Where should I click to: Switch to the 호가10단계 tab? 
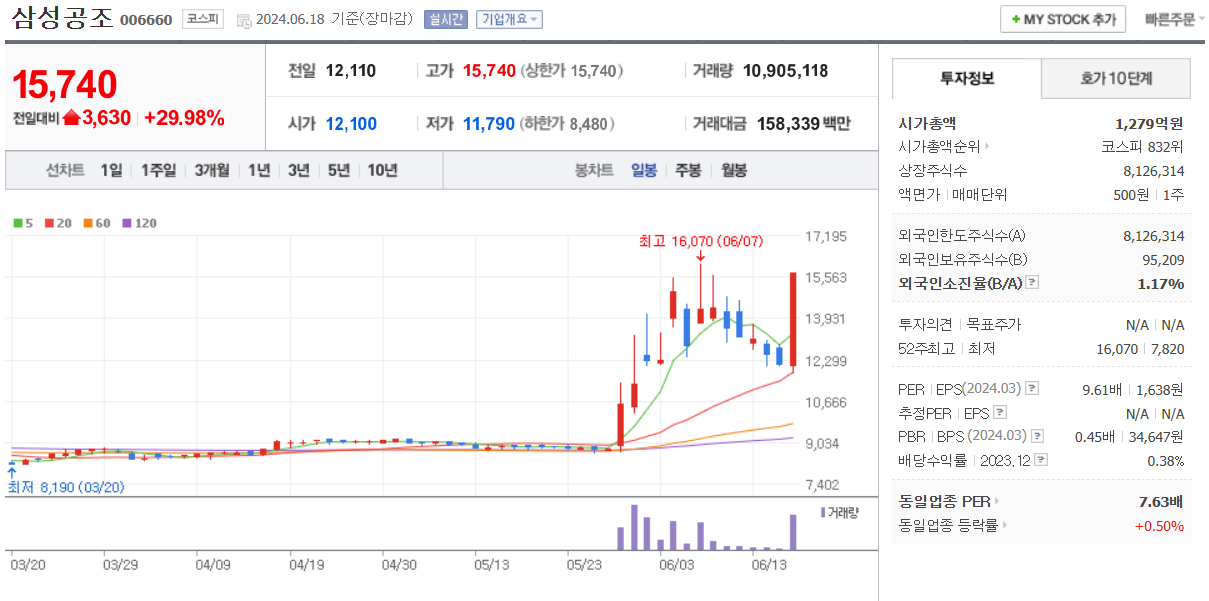point(1116,78)
